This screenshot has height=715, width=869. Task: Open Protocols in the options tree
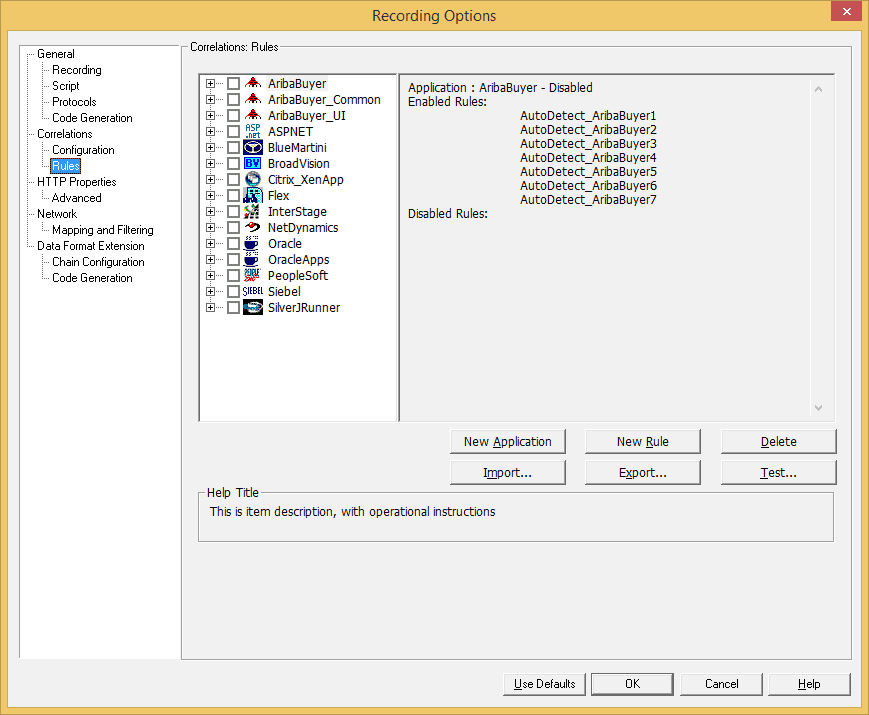[x=74, y=102]
